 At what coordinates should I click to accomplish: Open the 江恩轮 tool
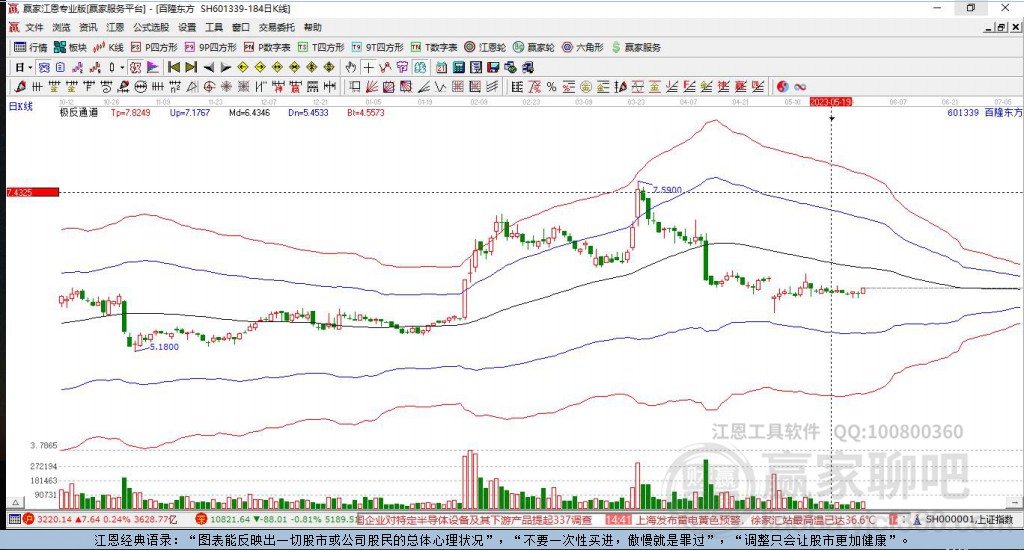click(x=485, y=47)
